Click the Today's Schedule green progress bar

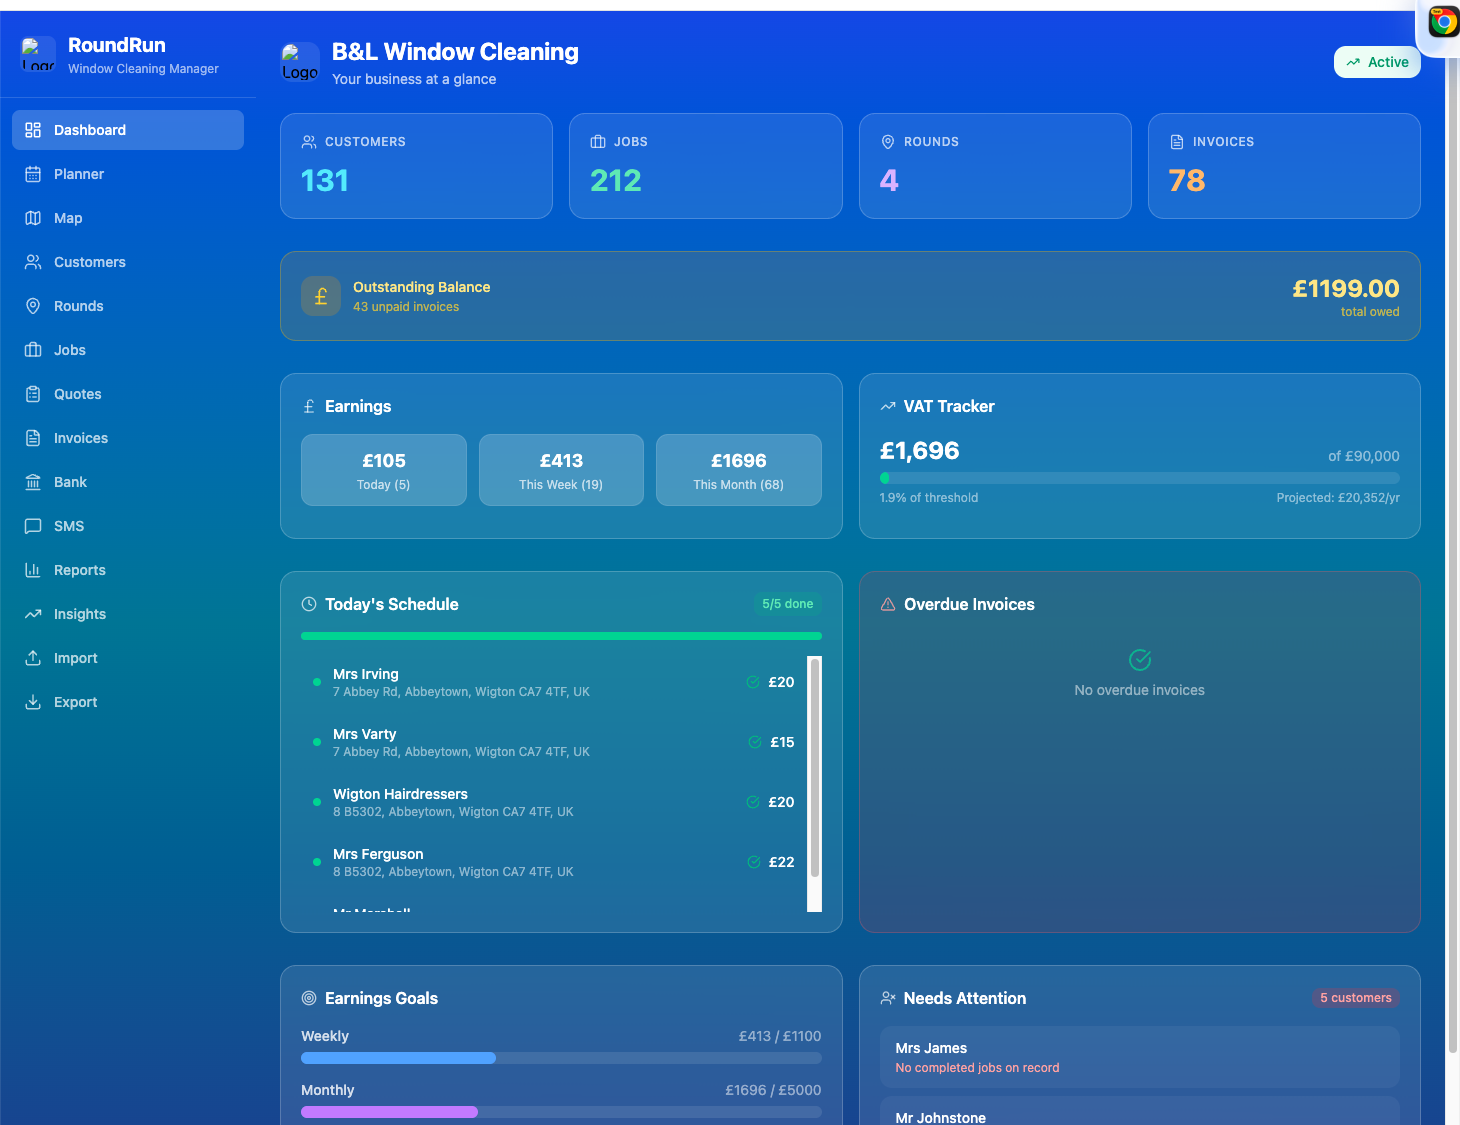click(561, 636)
